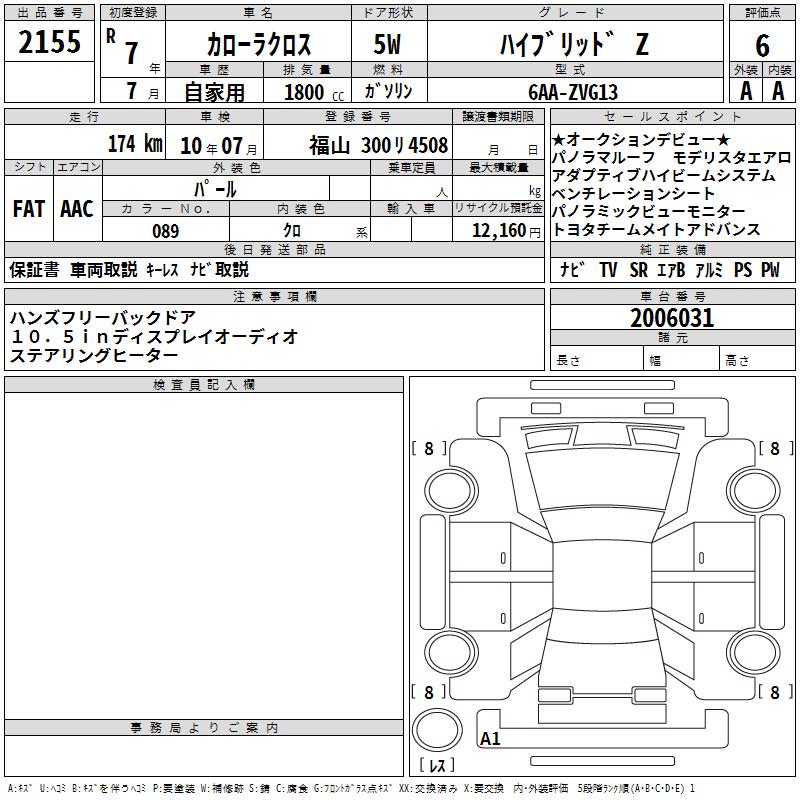Click registration number 福山 300り4508
Image resolution: width=800 pixels, height=800 pixels.
pyautogui.click(x=379, y=145)
